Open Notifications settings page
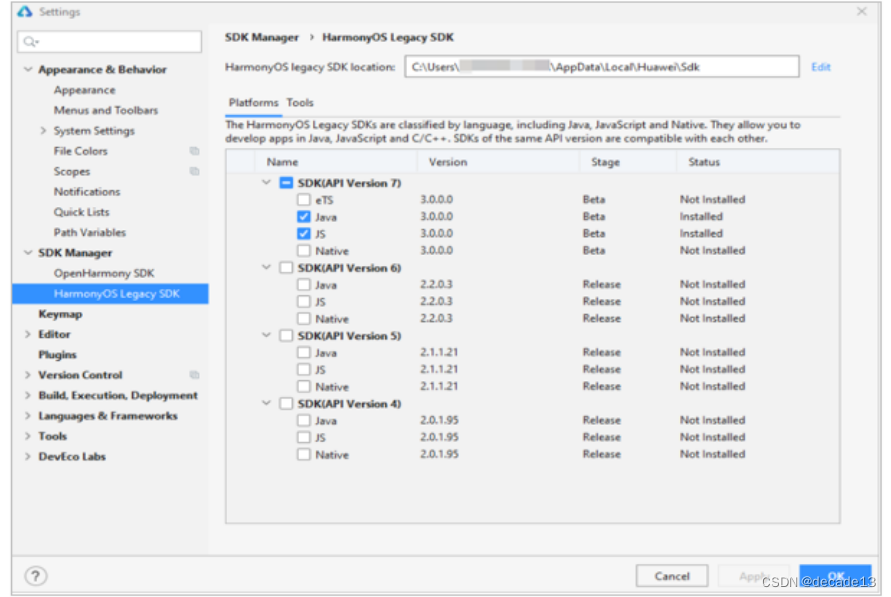This screenshot has height=597, width=891. [x=87, y=191]
